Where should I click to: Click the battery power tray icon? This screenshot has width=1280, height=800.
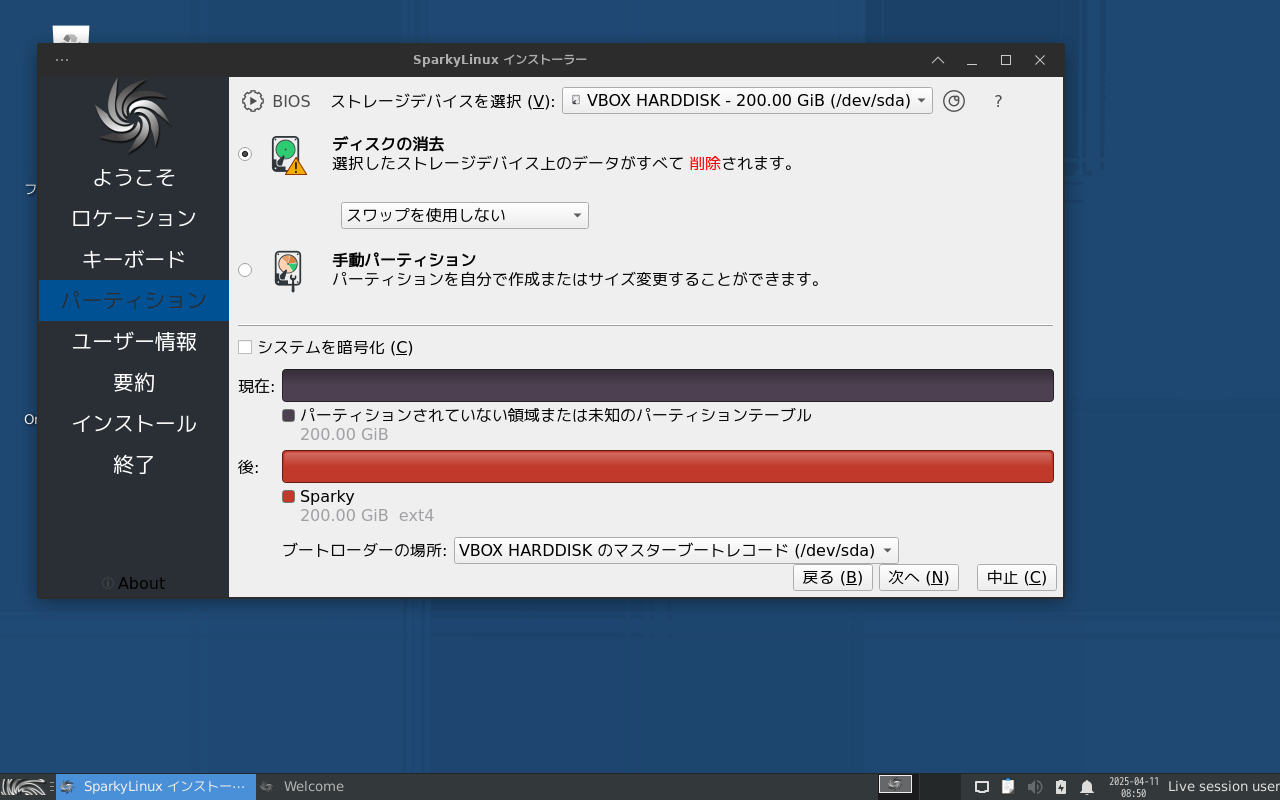coord(1061,787)
